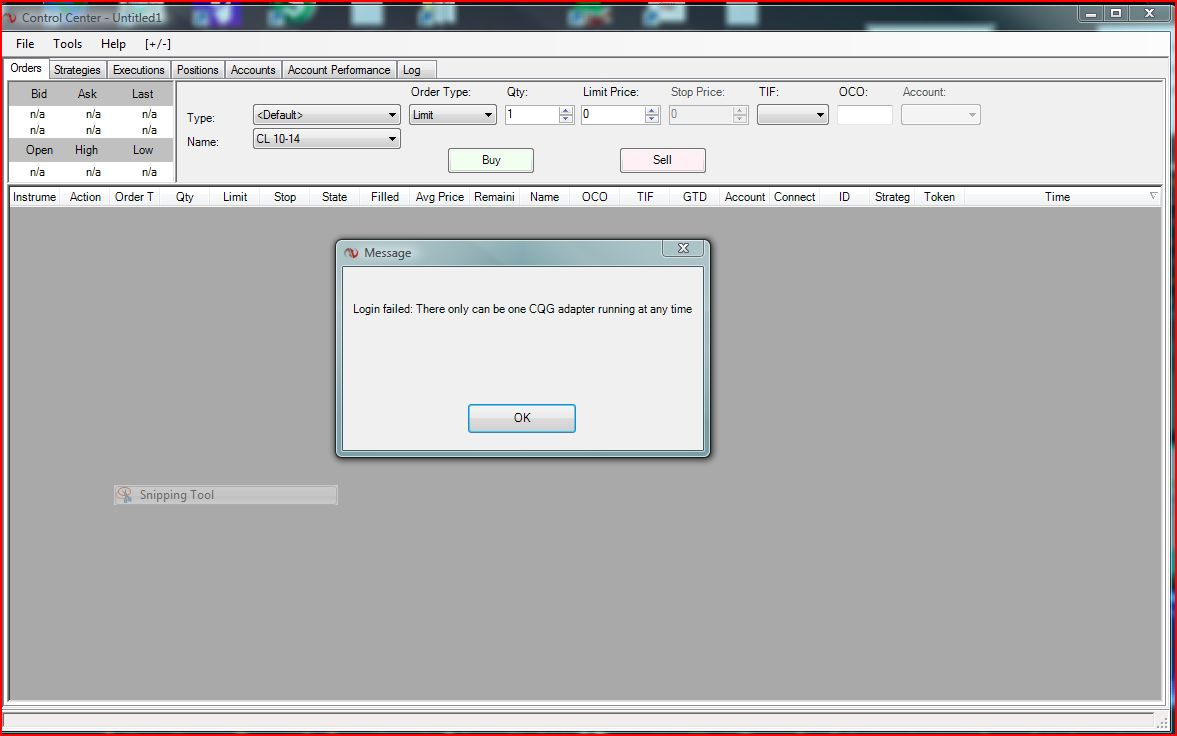Image resolution: width=1177 pixels, height=736 pixels.
Task: Sort by State column header
Action: point(334,197)
